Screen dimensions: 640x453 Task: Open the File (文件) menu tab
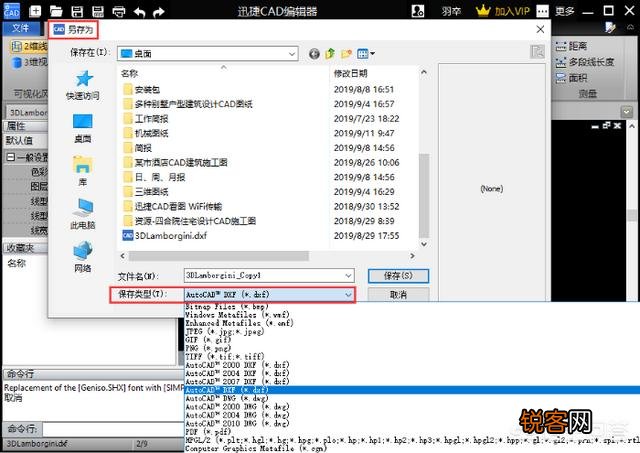(20, 28)
